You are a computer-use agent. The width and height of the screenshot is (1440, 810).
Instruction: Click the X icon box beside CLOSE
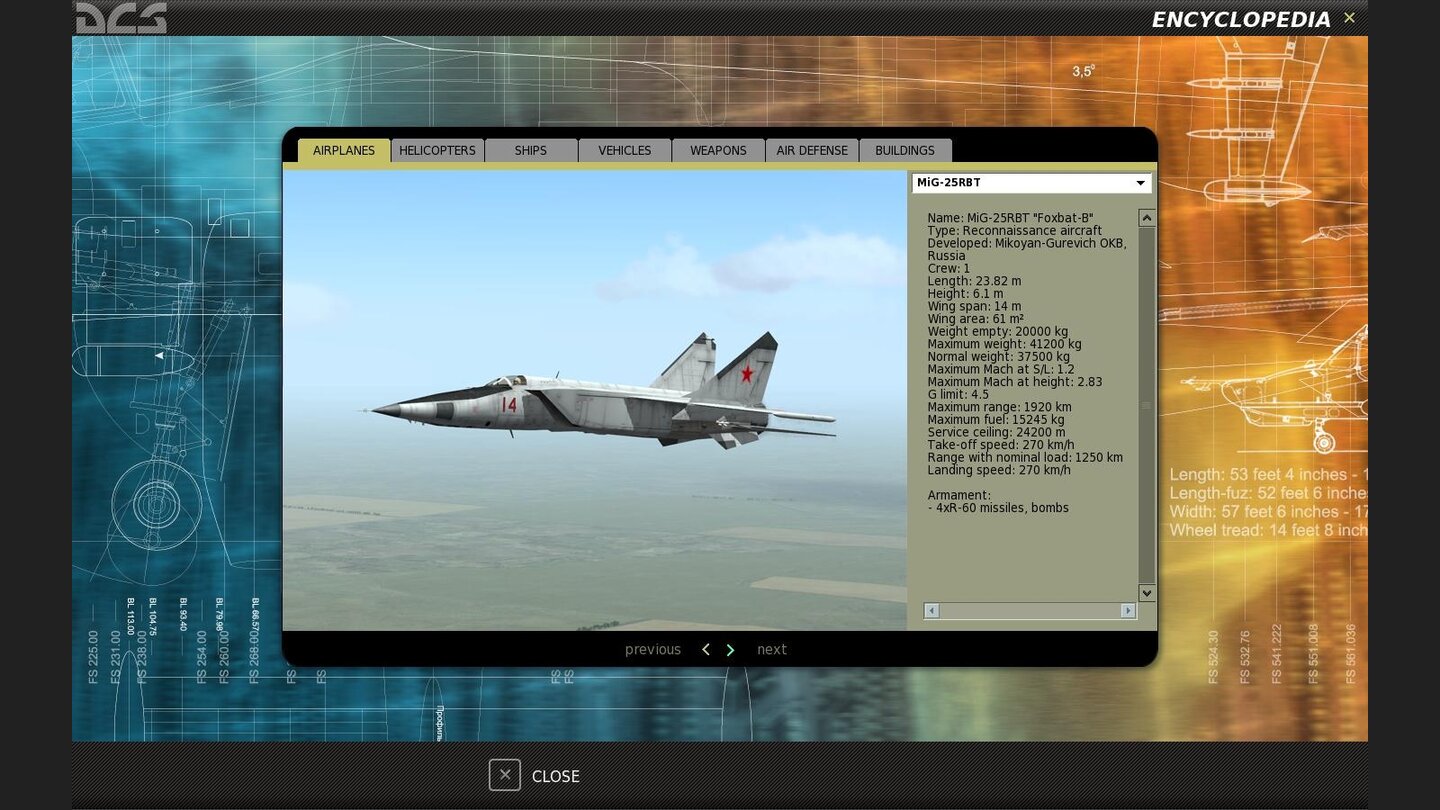pos(505,775)
